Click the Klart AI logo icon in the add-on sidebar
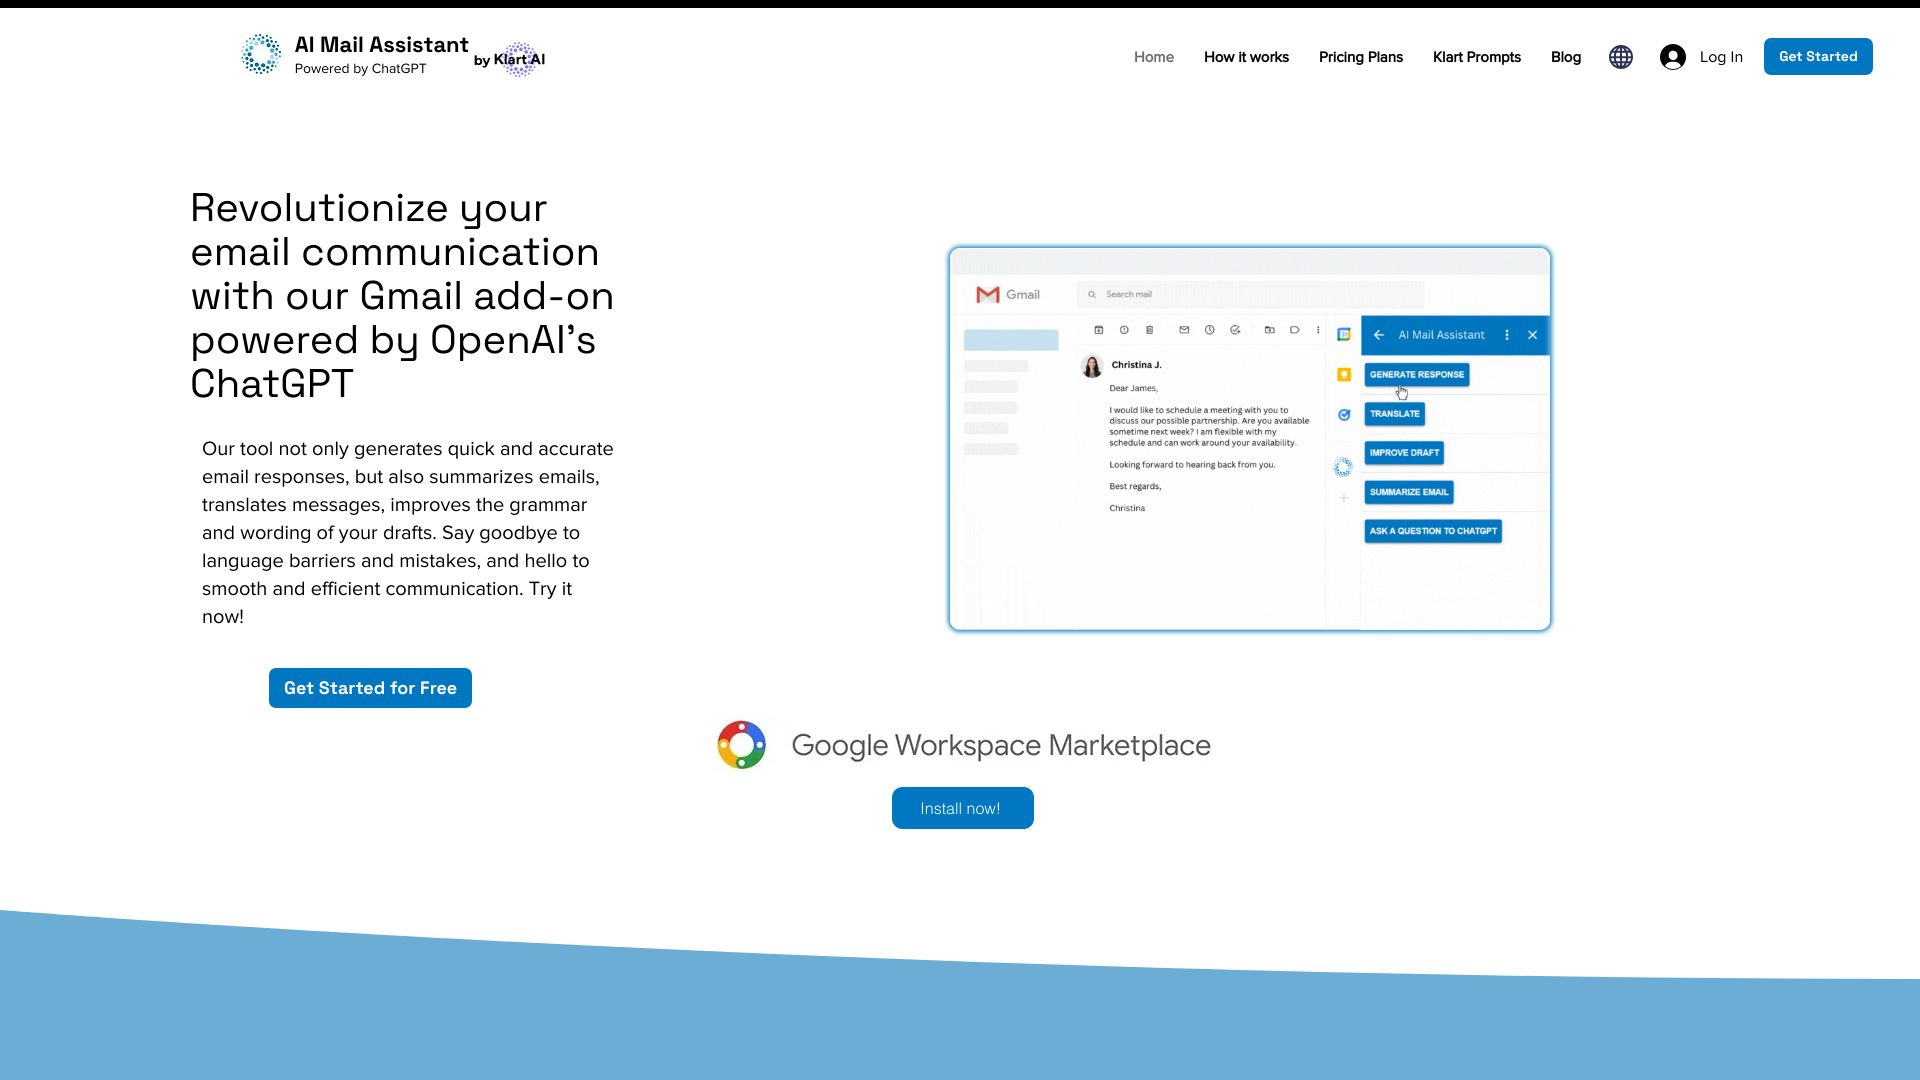This screenshot has height=1080, width=1920. 1344,466
